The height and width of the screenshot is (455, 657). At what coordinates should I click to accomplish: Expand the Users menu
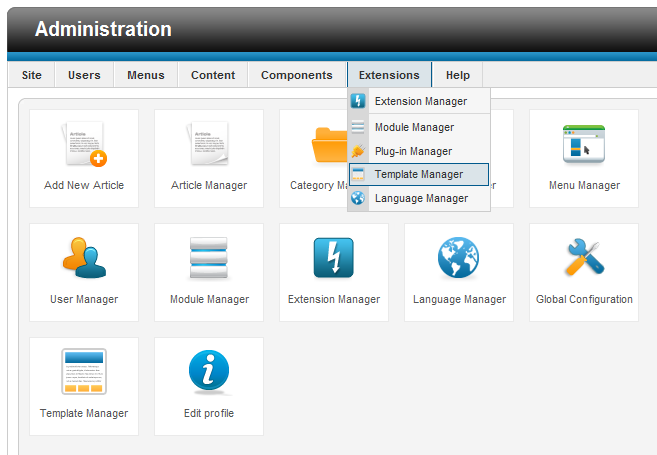point(84,75)
